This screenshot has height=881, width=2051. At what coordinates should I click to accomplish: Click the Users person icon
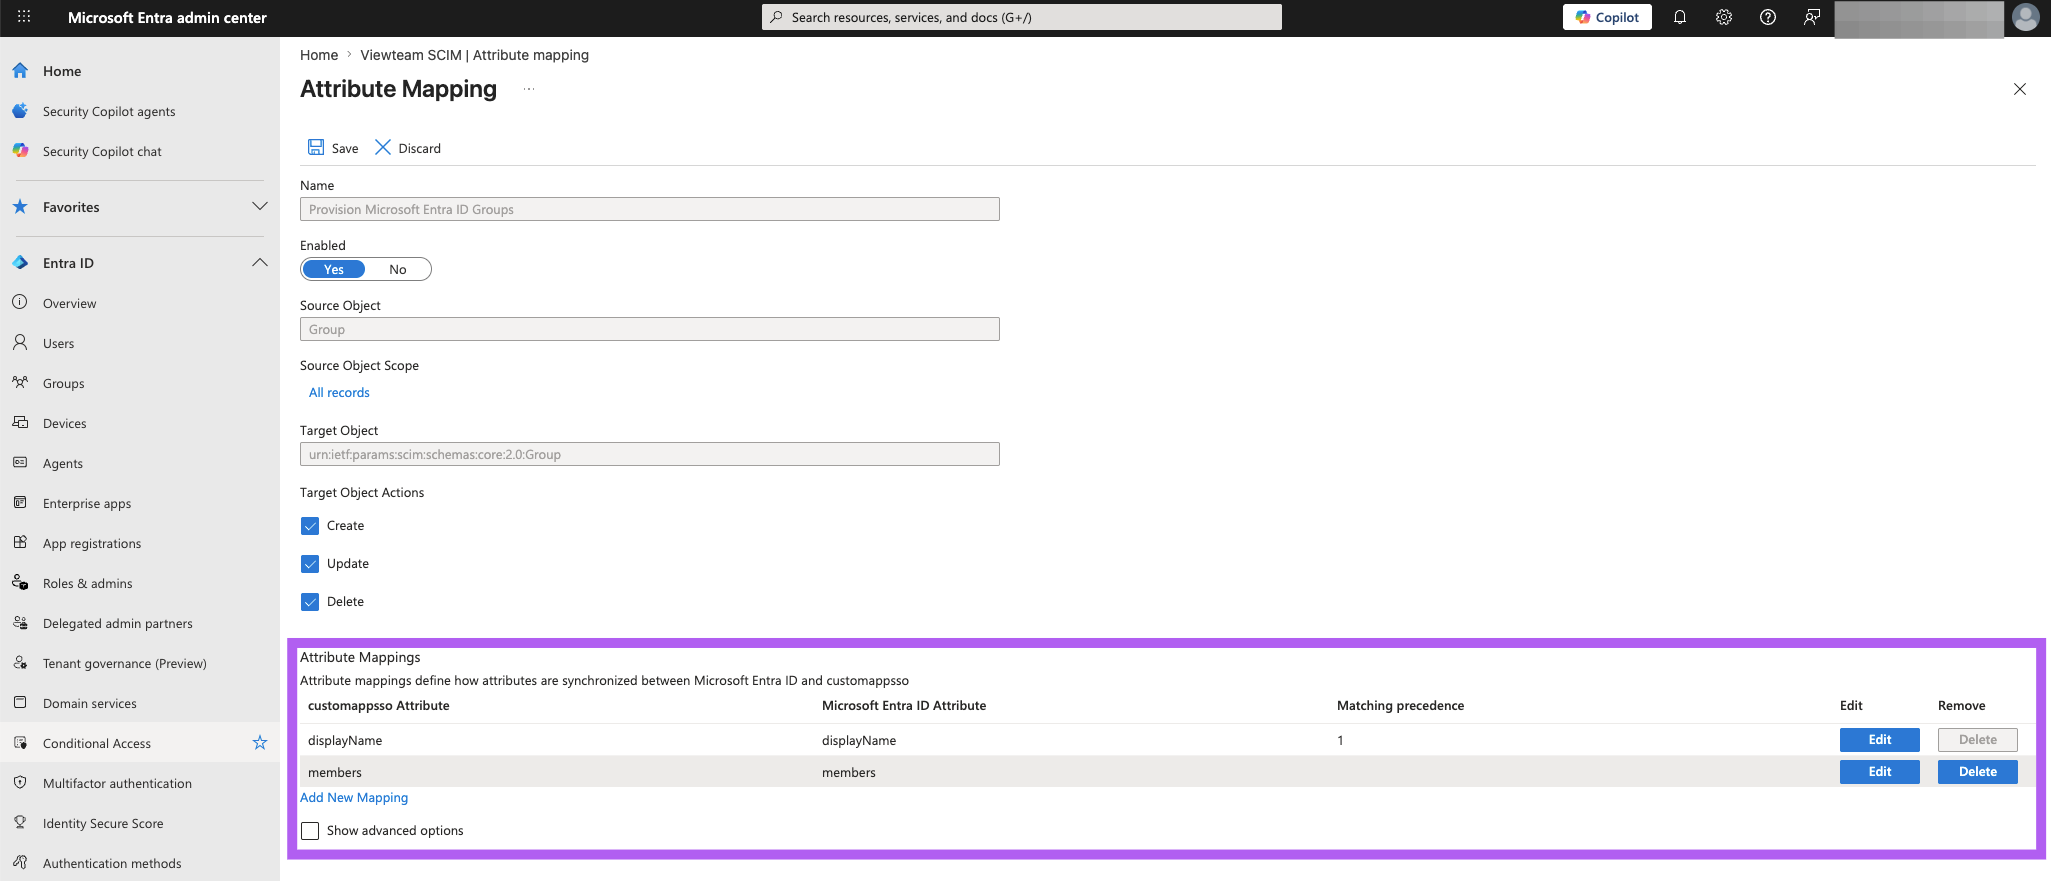[x=20, y=342]
